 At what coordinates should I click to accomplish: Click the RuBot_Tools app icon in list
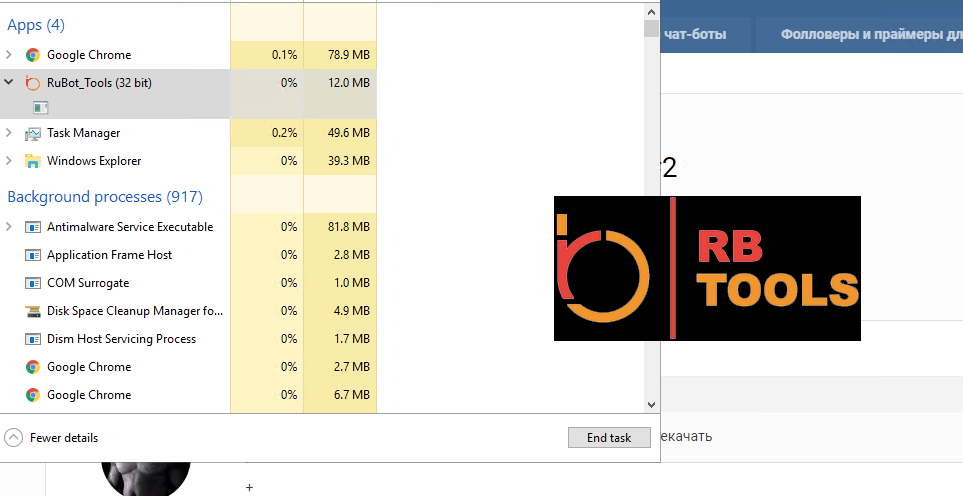pyautogui.click(x=33, y=83)
